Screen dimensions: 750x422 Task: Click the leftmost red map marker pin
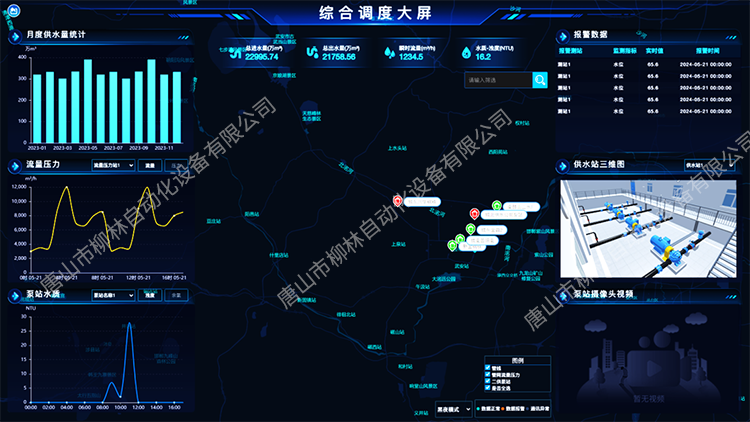point(398,202)
